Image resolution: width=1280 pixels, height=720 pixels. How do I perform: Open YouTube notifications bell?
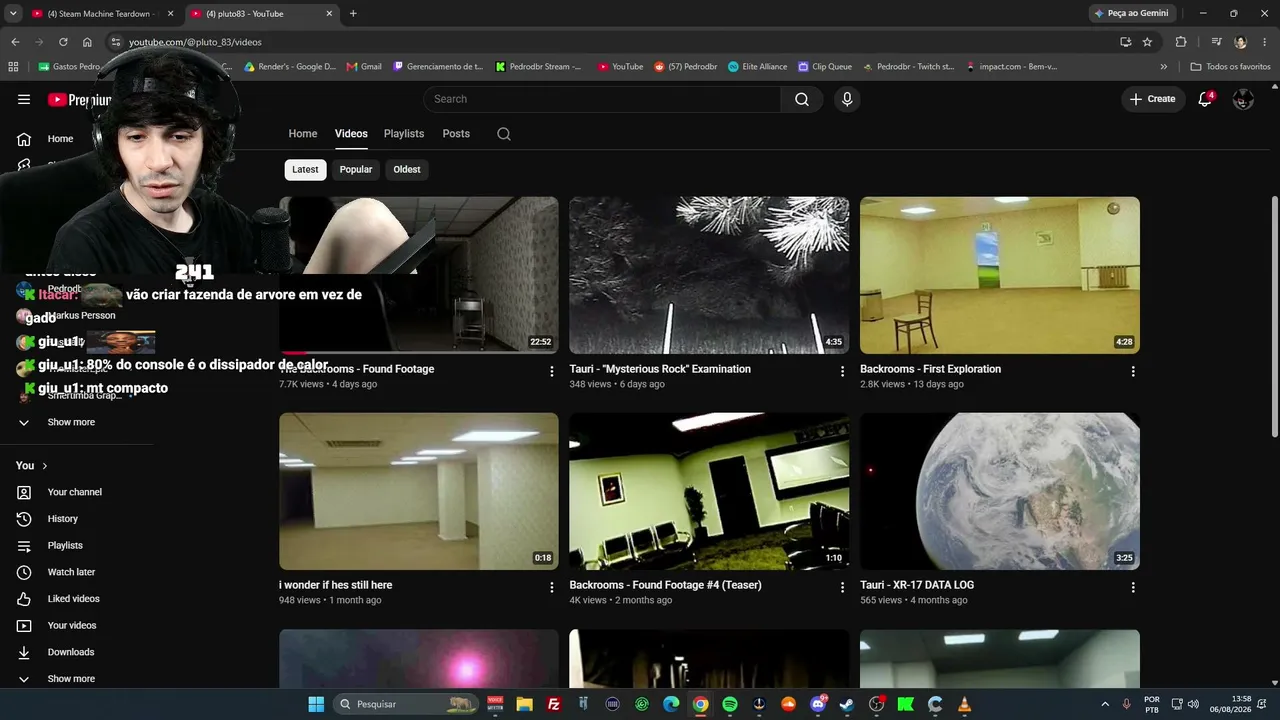point(1205,99)
